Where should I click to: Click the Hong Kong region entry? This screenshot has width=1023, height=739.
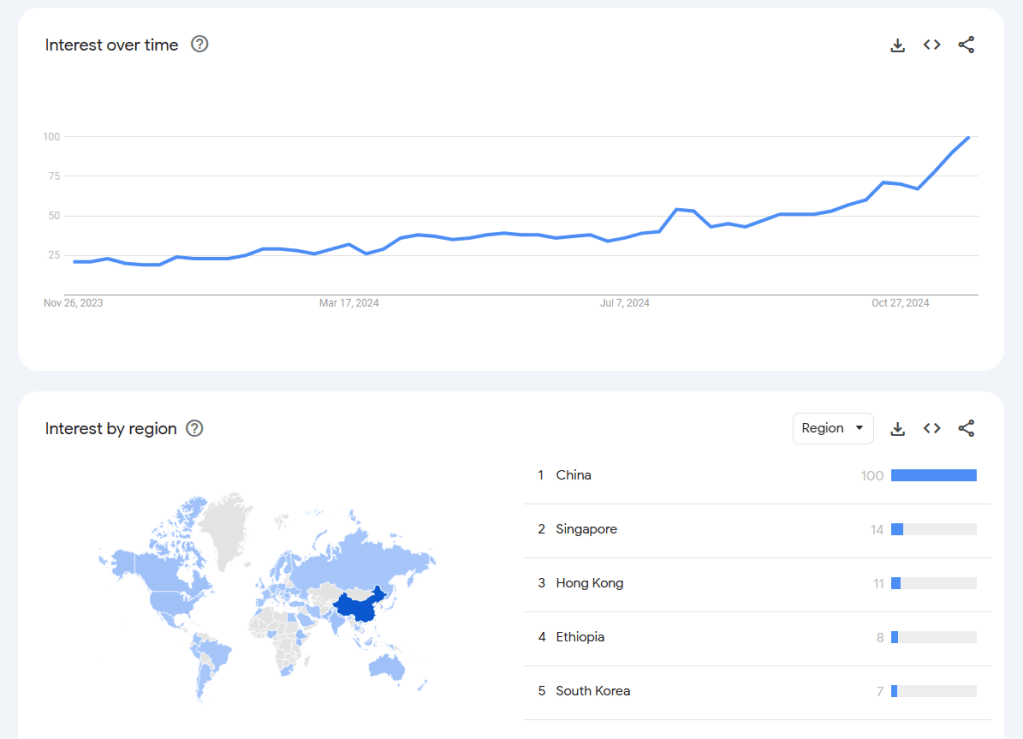click(x=589, y=583)
